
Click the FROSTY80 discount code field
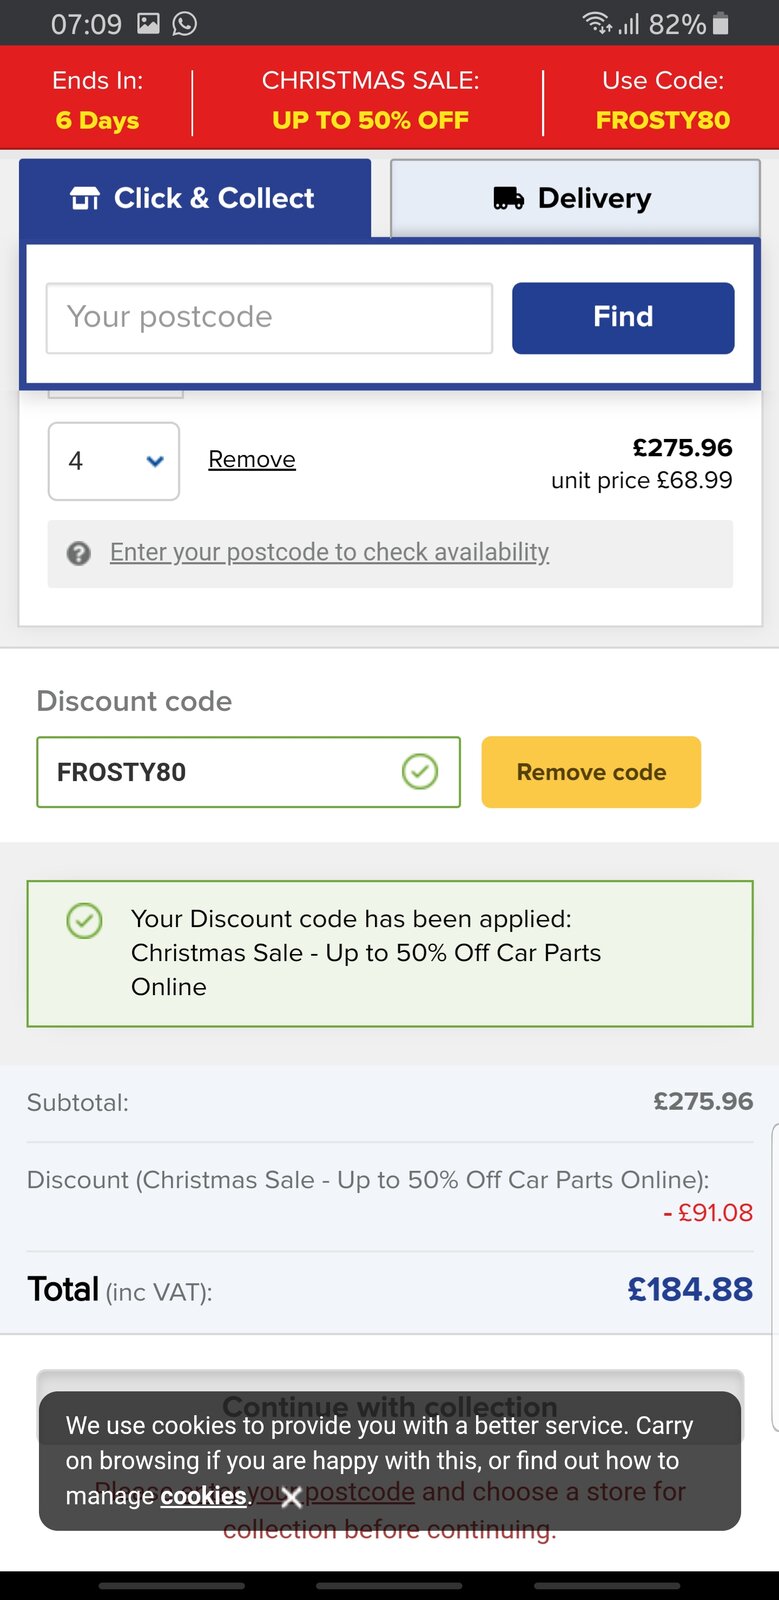(220, 772)
